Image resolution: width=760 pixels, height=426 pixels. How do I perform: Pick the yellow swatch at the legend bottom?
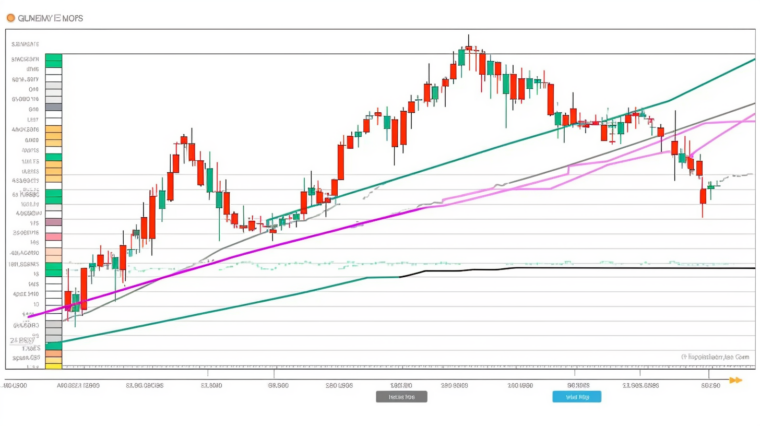(x=53, y=366)
